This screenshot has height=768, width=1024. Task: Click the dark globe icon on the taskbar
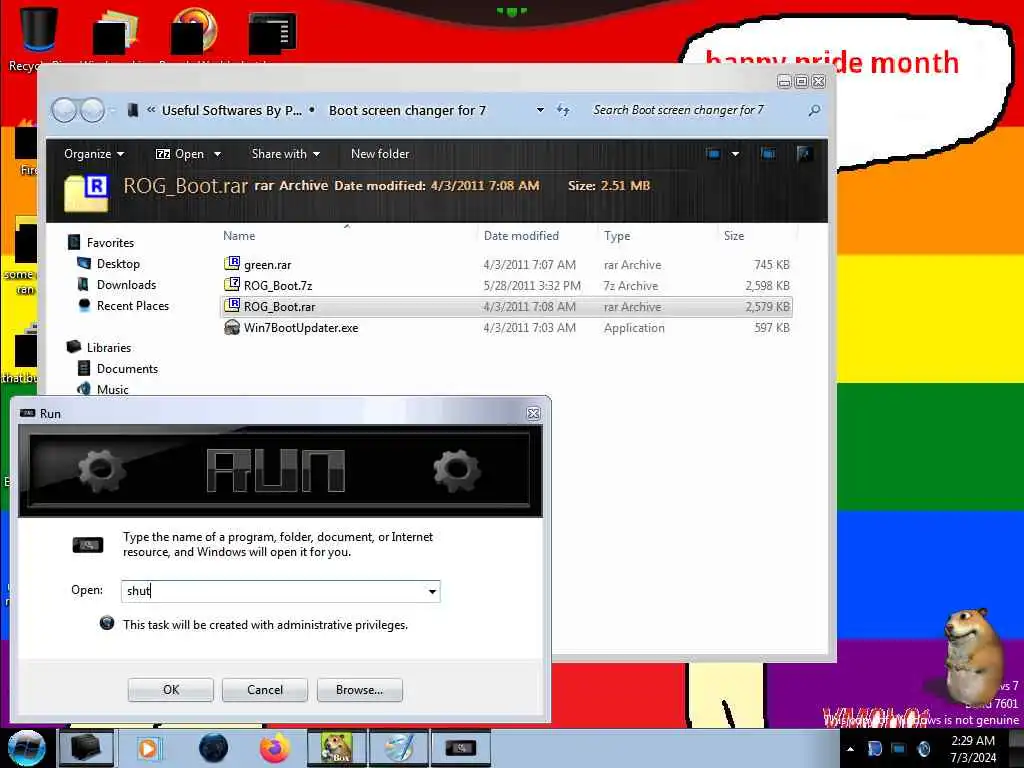coord(213,748)
